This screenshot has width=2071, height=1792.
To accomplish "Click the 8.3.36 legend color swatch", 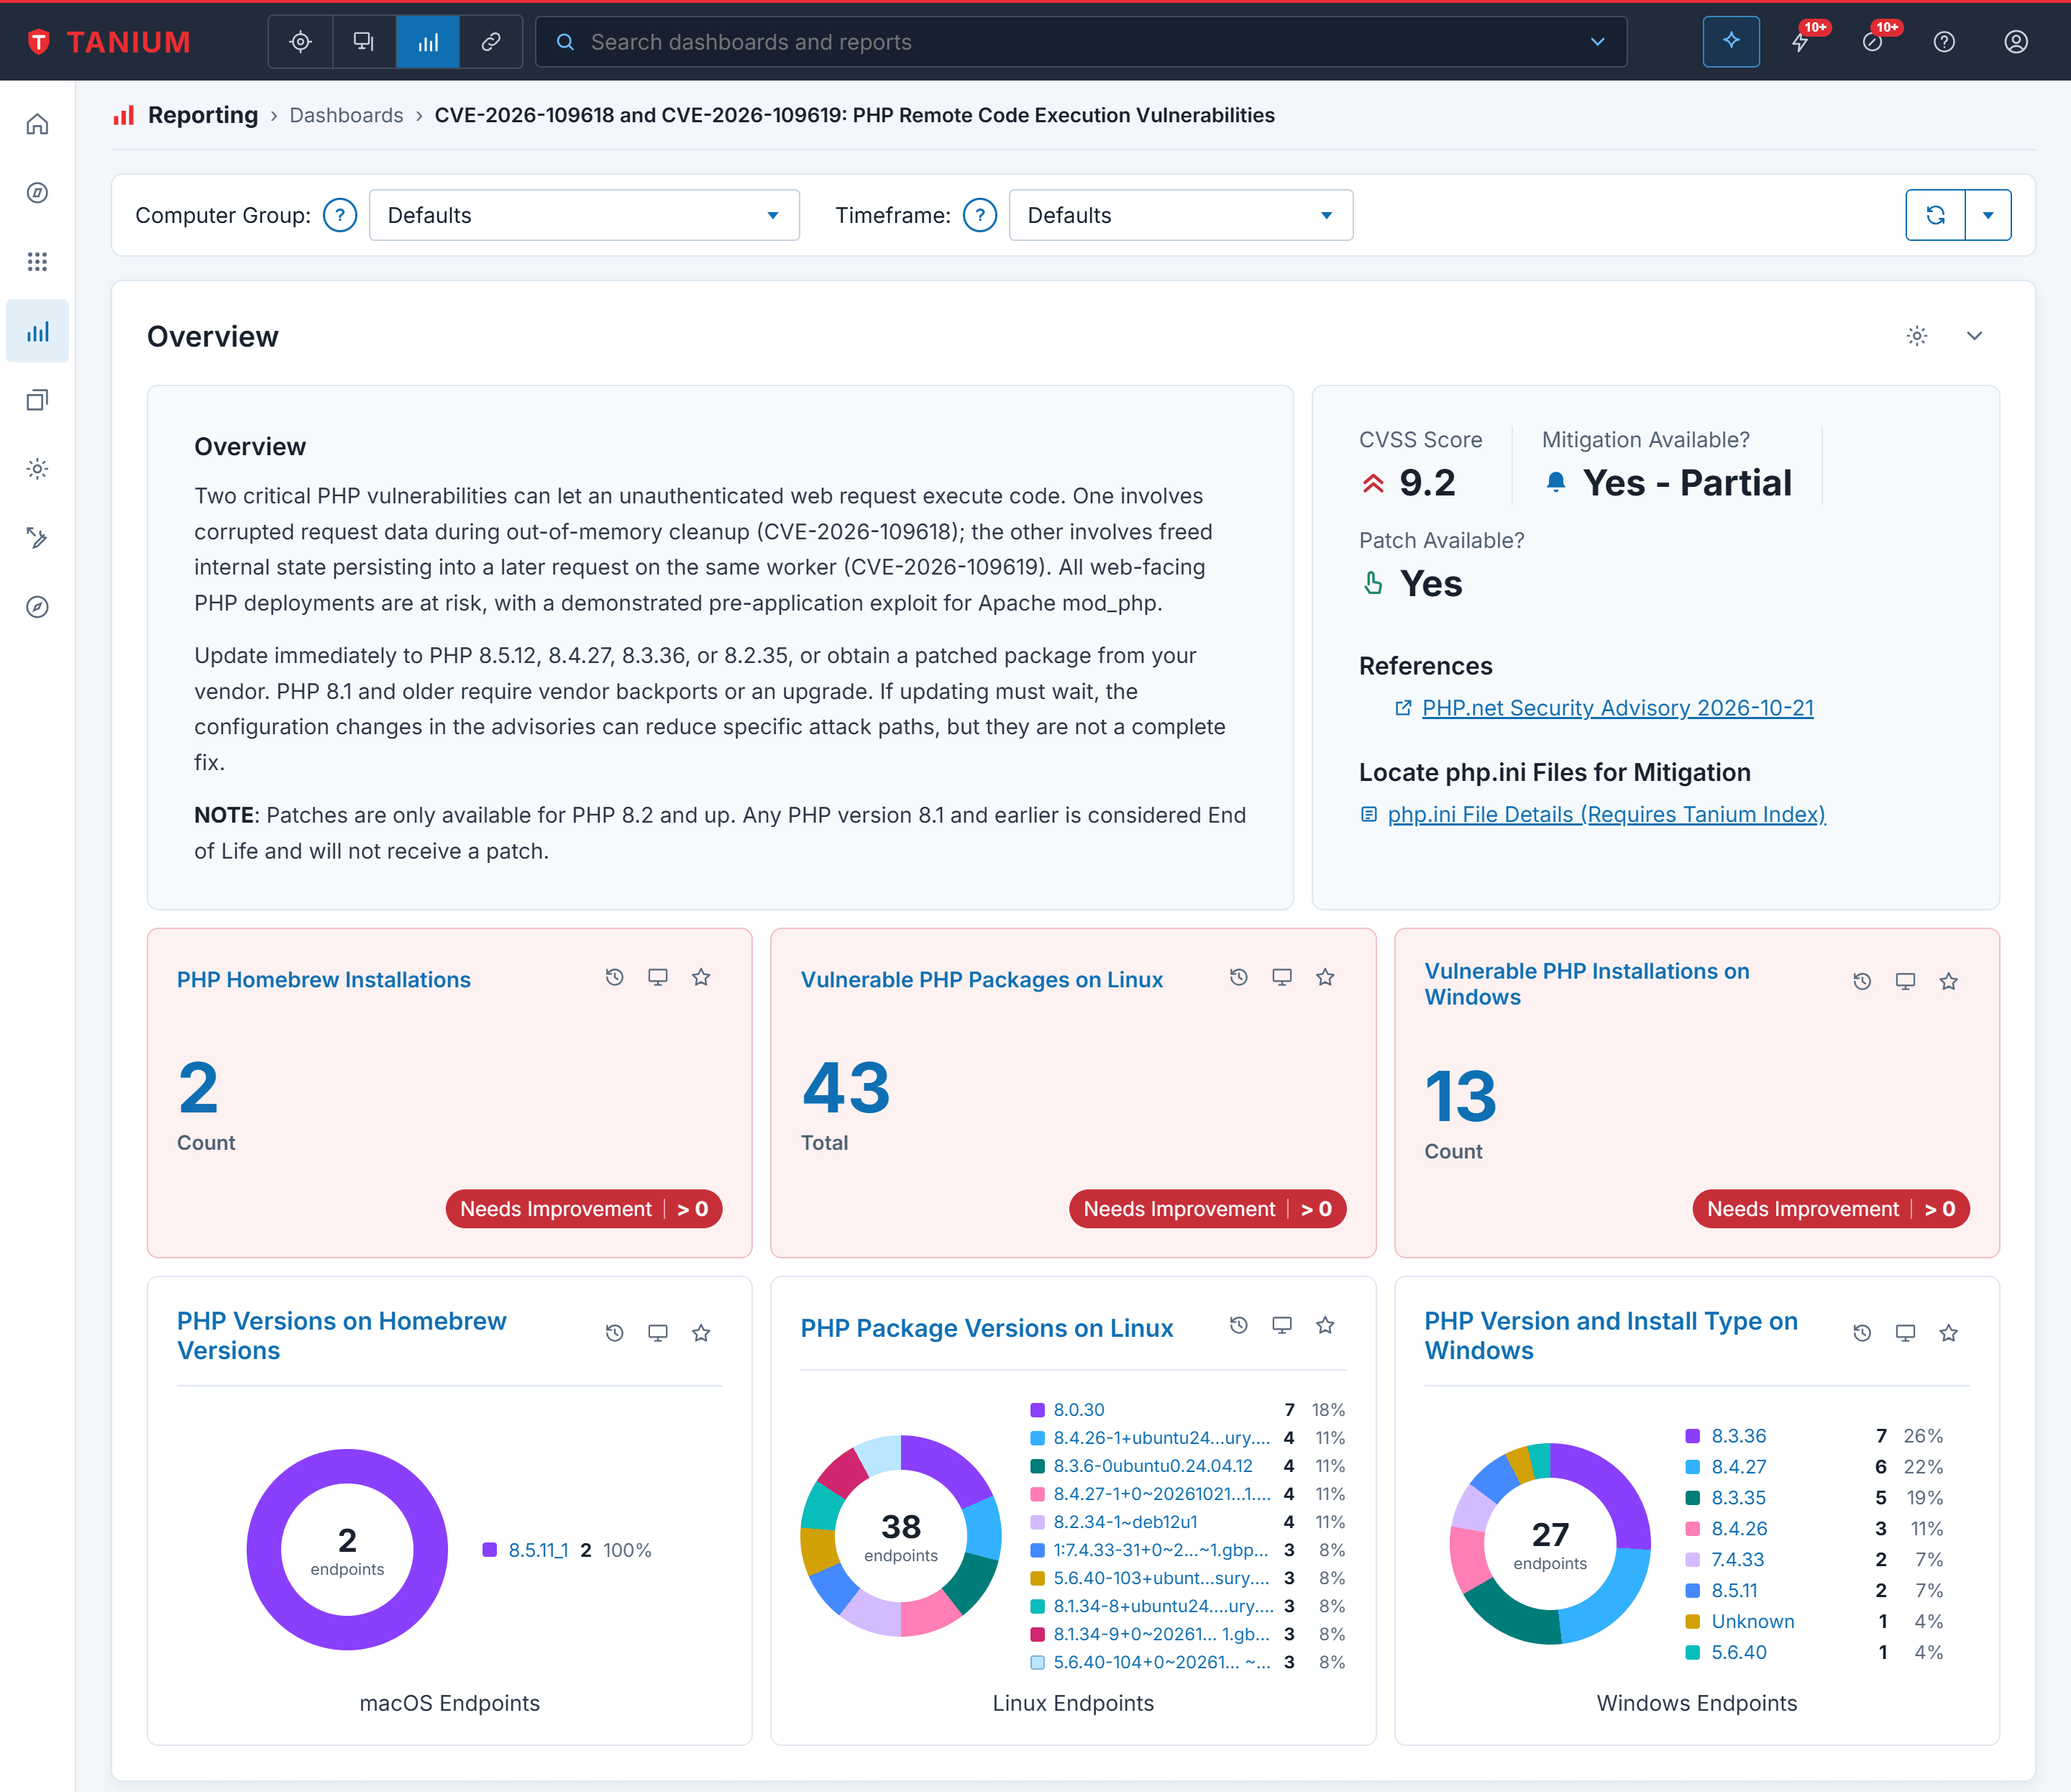I will (x=1692, y=1436).
